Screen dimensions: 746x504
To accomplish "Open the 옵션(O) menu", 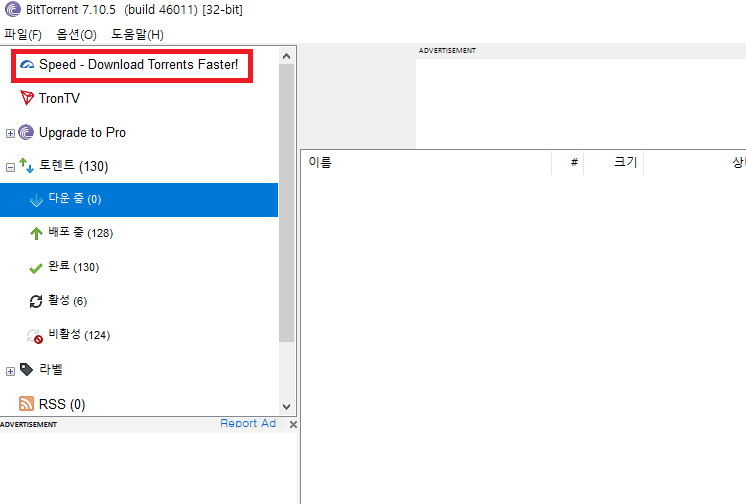I will [76, 35].
